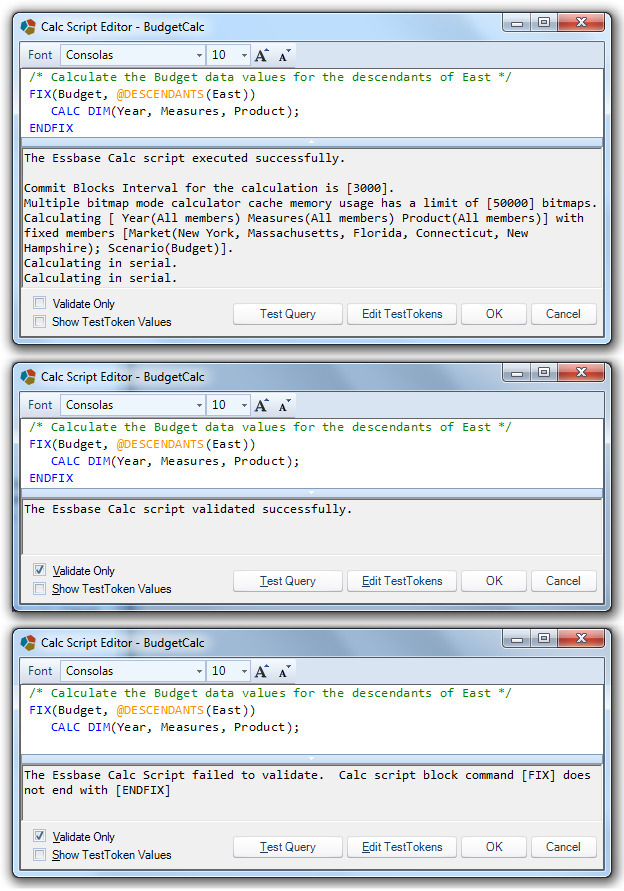Open Consolas font dropdown in top window
Screen dimensions: 624x891
click(199, 55)
